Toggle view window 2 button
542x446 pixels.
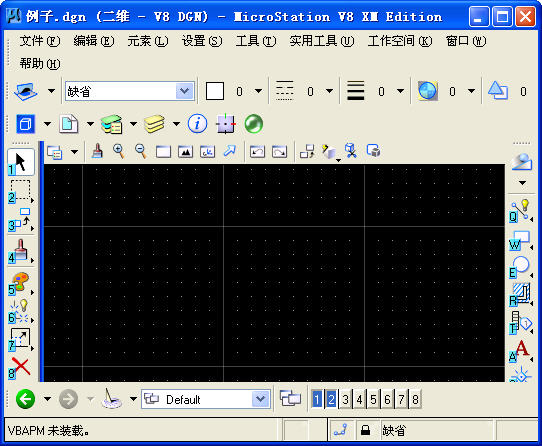pyautogui.click(x=331, y=399)
